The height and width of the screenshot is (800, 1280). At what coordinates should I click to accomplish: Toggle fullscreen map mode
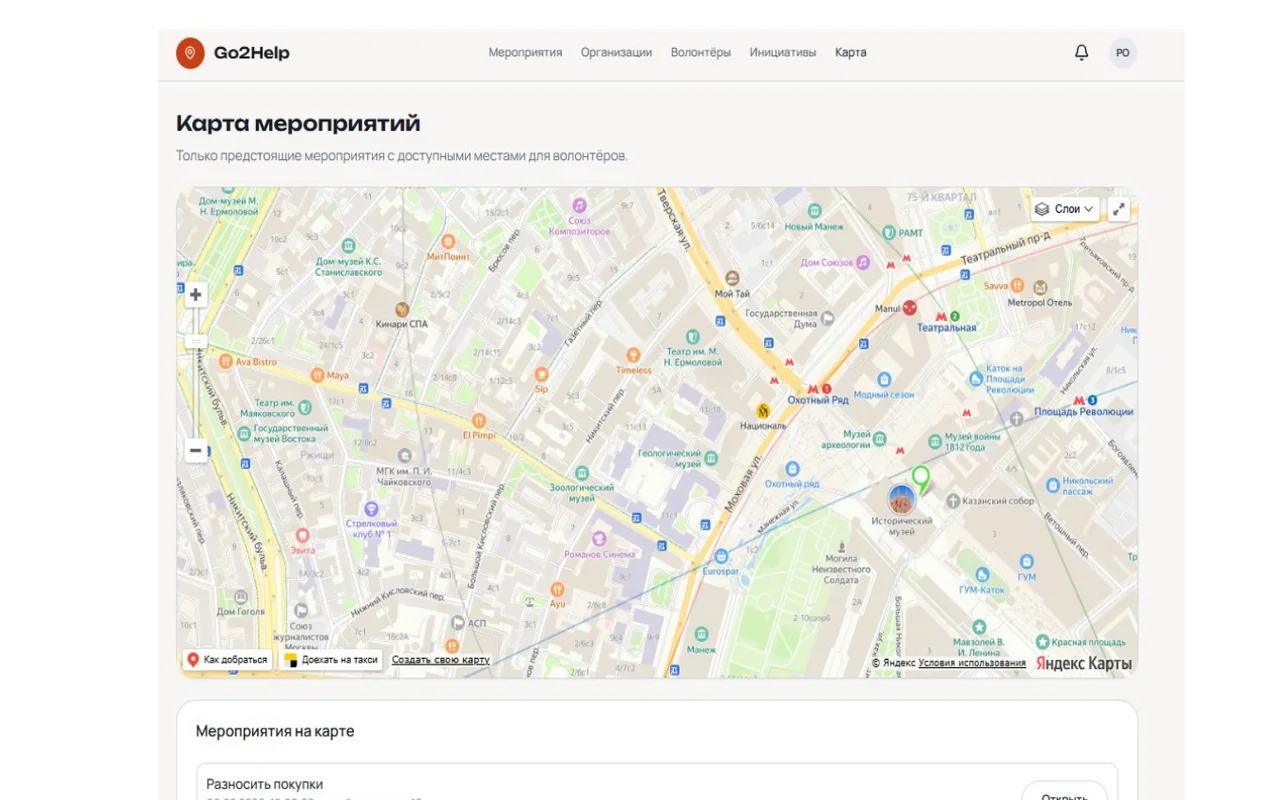tap(1119, 209)
